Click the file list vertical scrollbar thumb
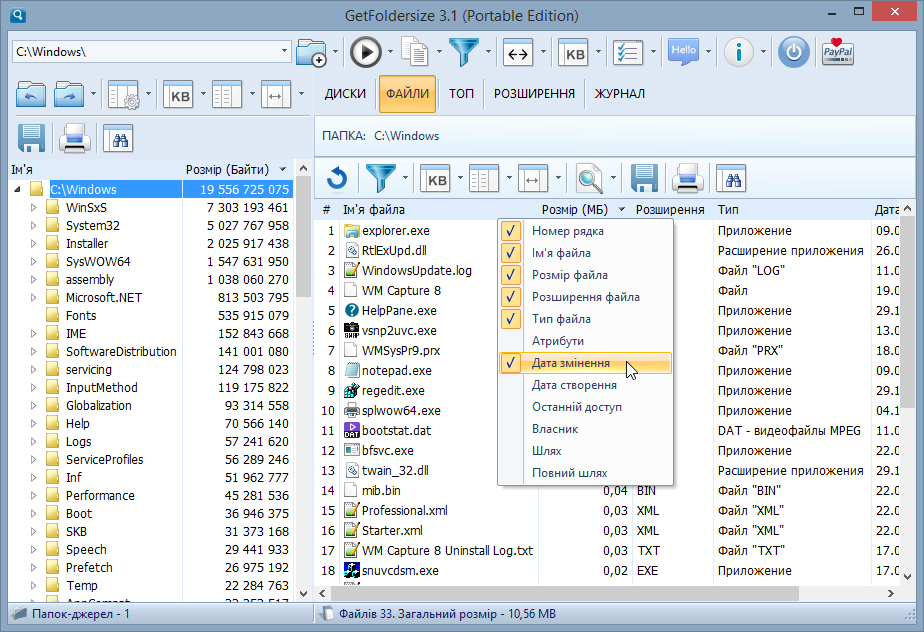Image resolution: width=924 pixels, height=632 pixels. [908, 310]
